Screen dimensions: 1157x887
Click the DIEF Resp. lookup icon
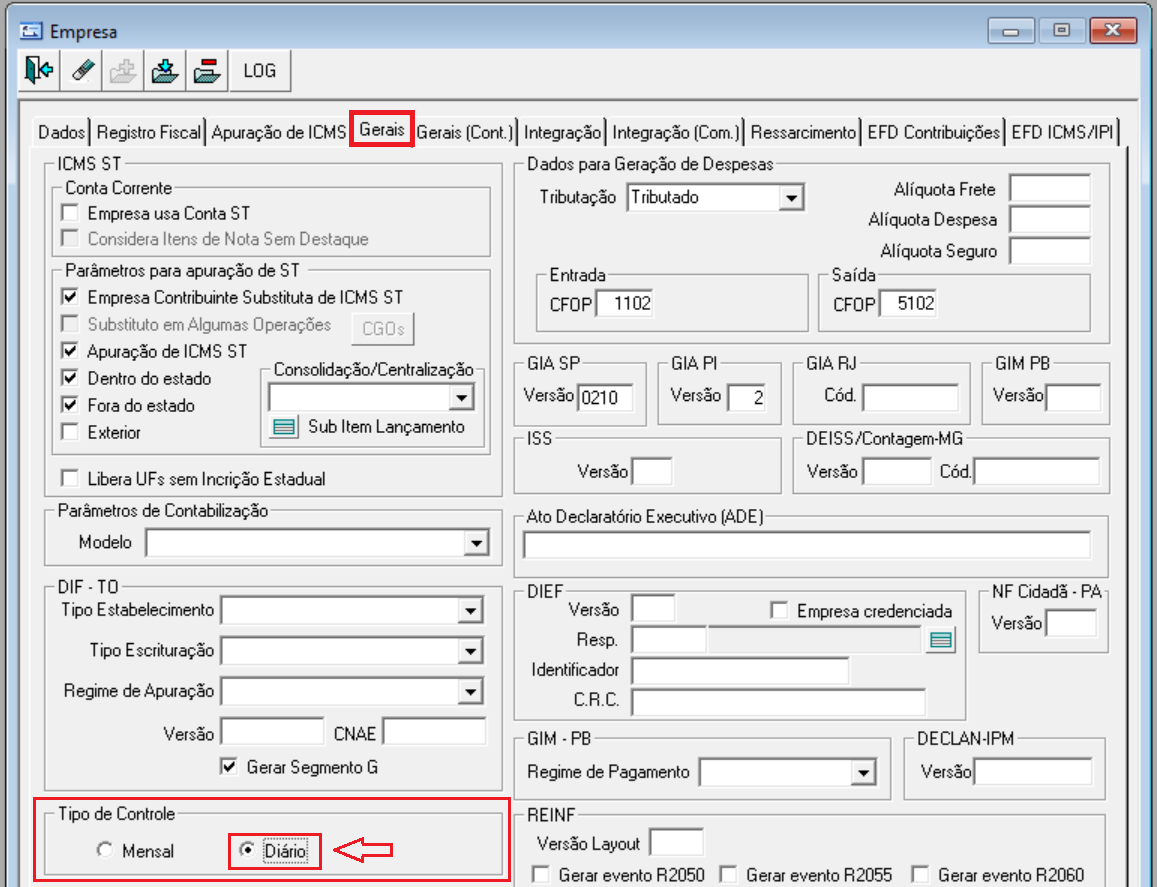pos(941,640)
